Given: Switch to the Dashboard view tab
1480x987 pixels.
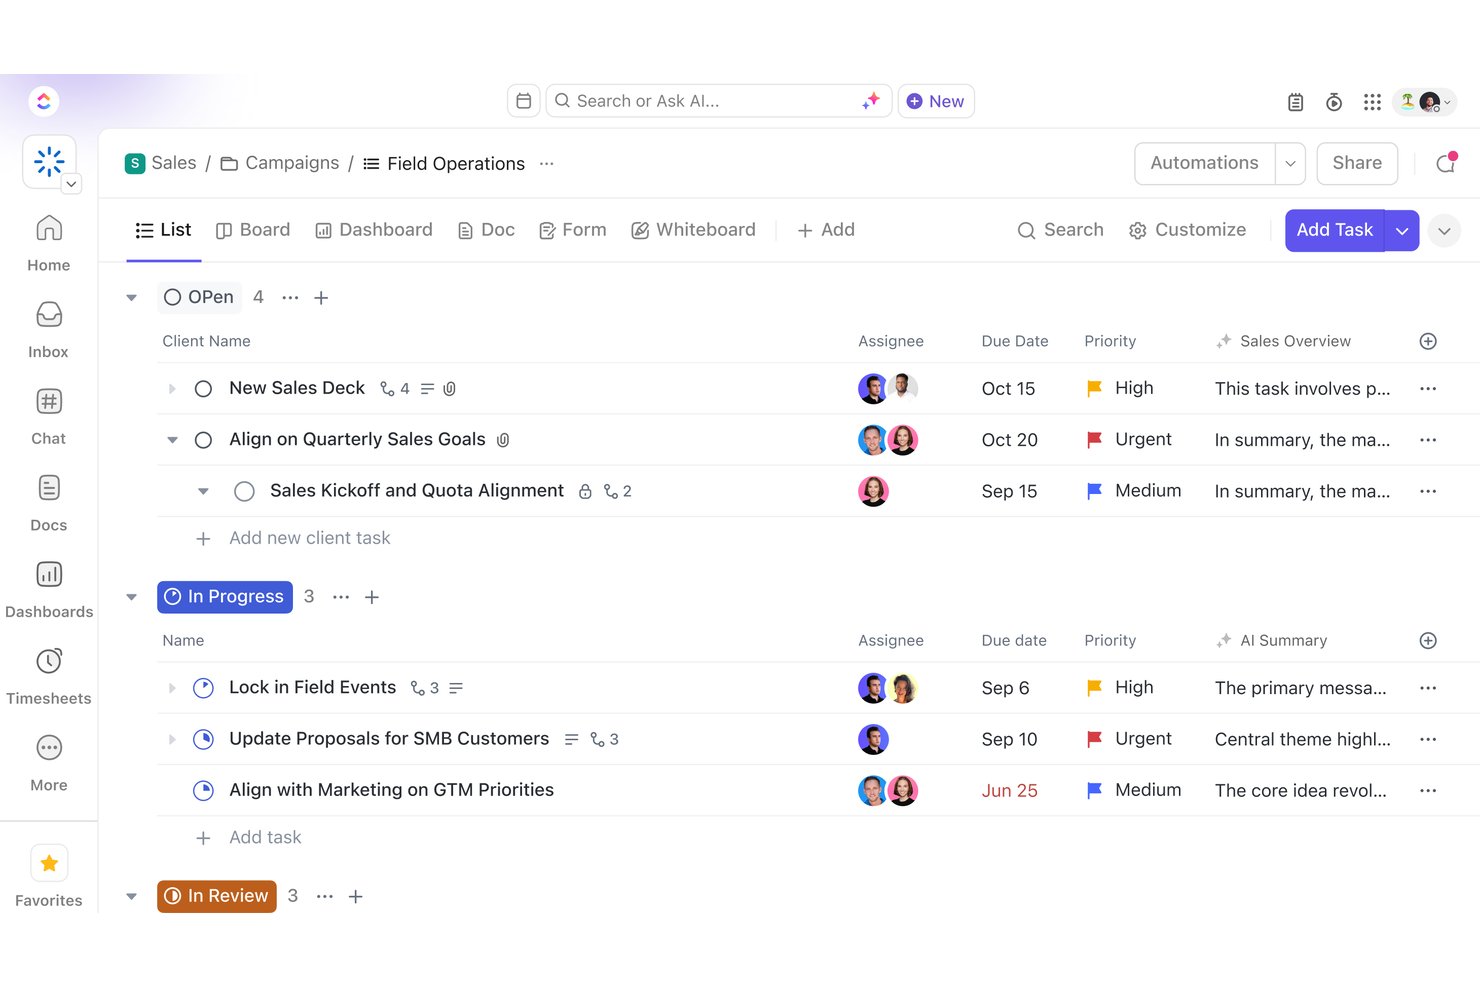Looking at the screenshot, I should [x=374, y=230].
